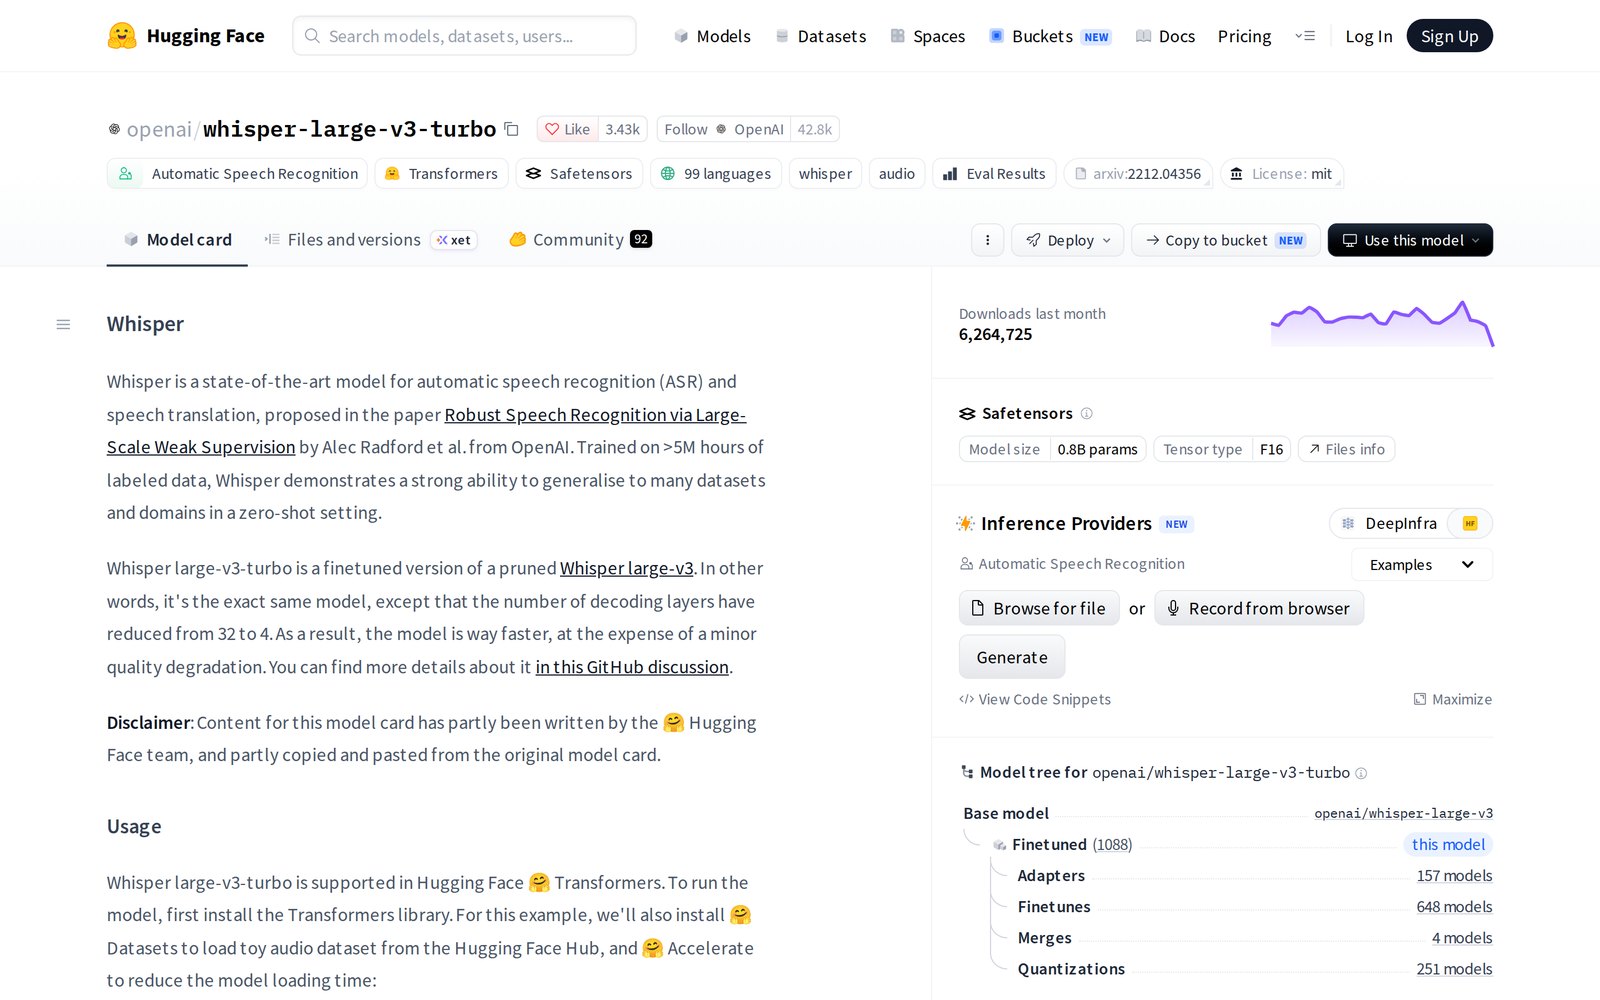This screenshot has height=1000, width=1600.
Task: Open the Model card tab
Action: [177, 240]
